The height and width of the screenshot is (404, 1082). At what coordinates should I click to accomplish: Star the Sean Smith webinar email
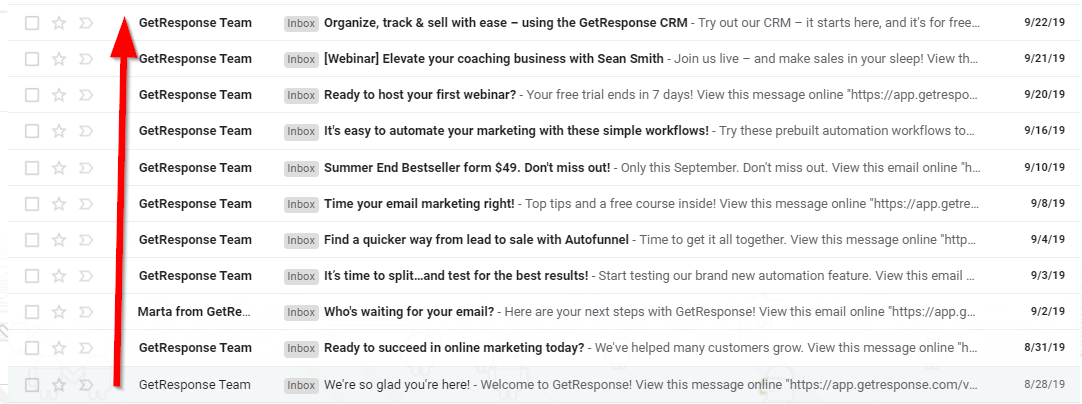[x=59, y=59]
